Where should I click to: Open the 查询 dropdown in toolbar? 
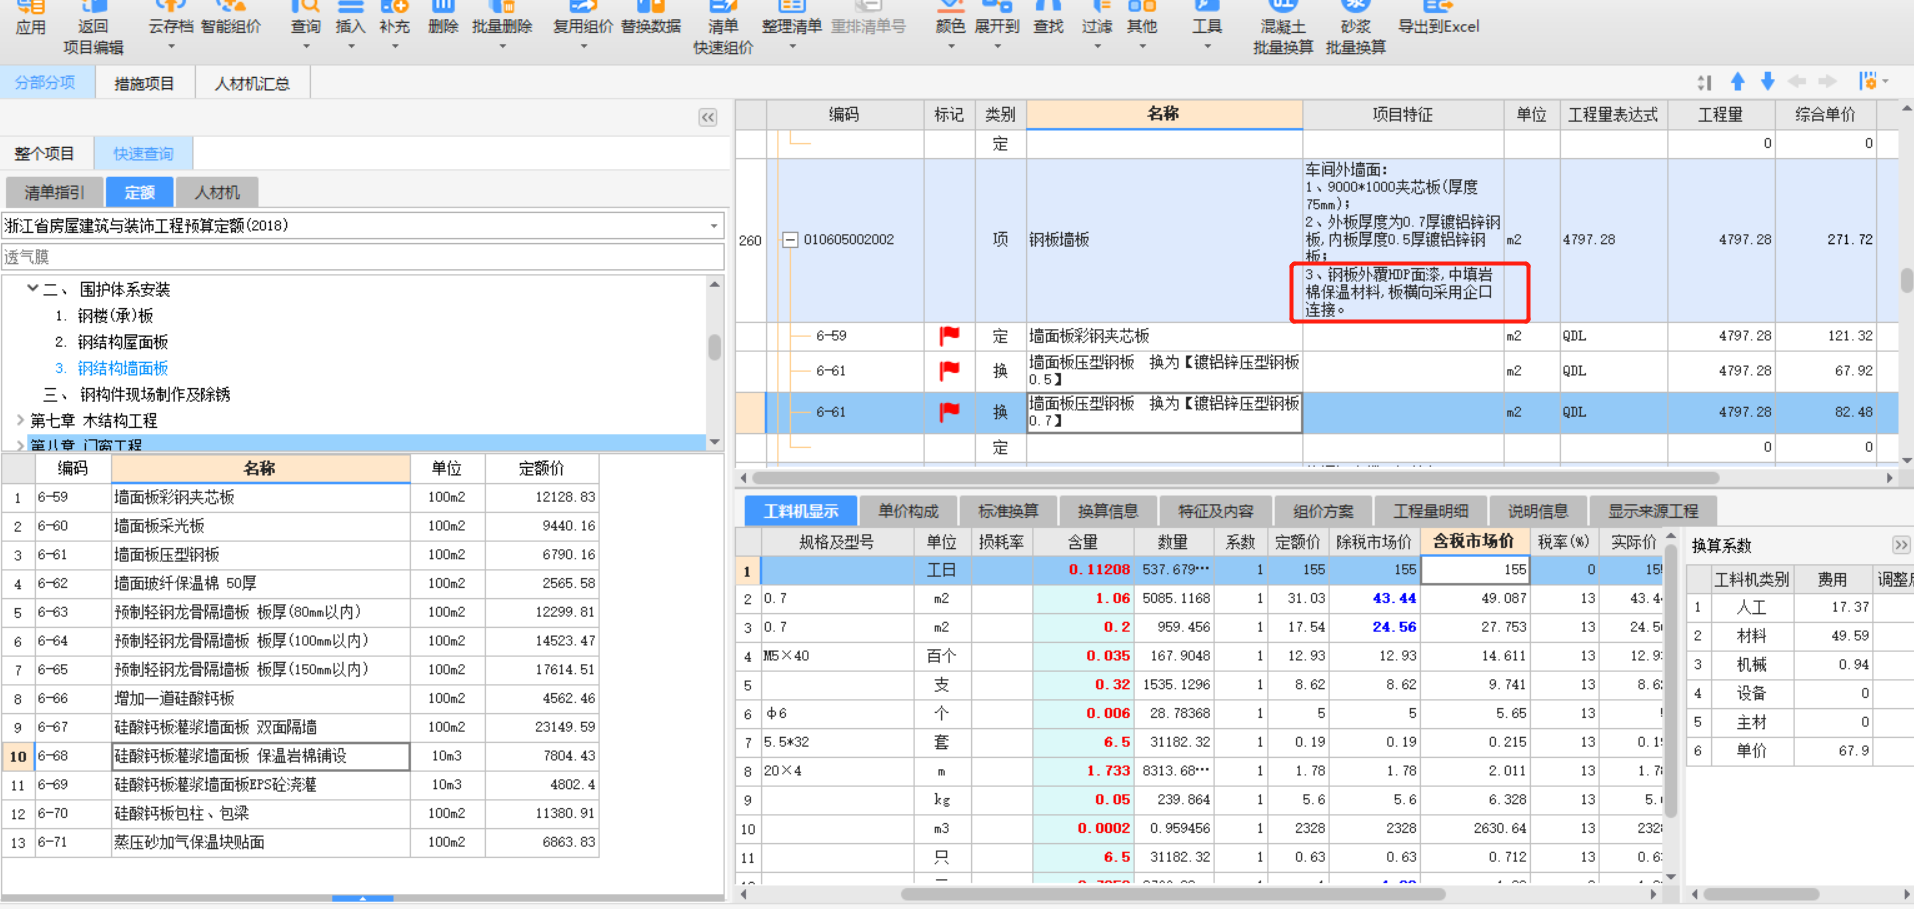click(x=306, y=46)
